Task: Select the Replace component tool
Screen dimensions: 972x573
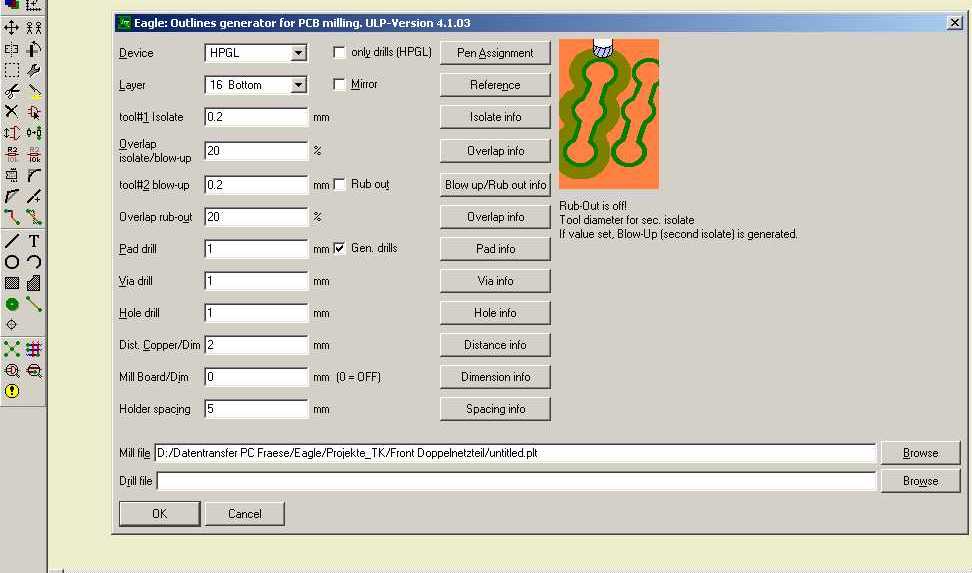Action: click(x=34, y=133)
